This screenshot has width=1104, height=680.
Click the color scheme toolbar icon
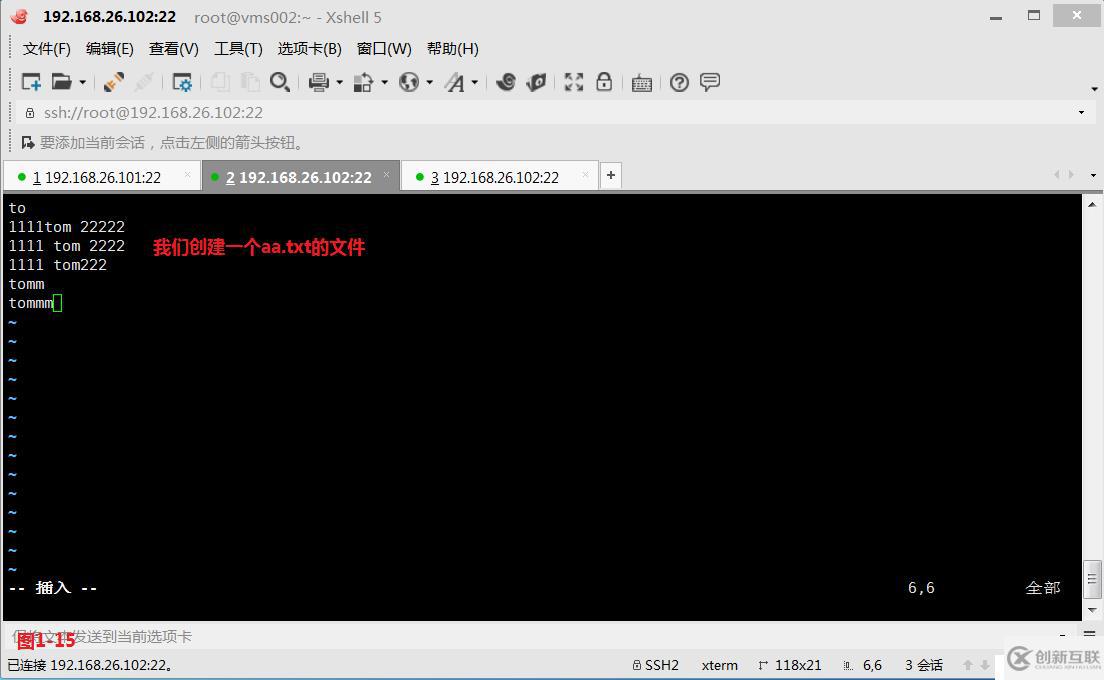coord(363,82)
